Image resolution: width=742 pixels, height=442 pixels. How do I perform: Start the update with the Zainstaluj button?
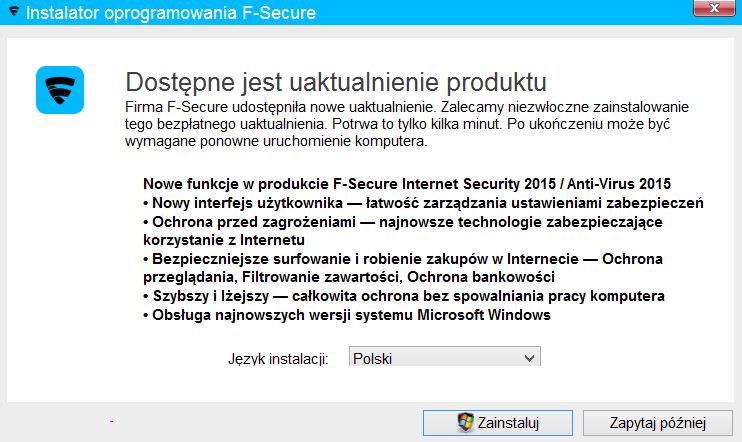pos(498,423)
